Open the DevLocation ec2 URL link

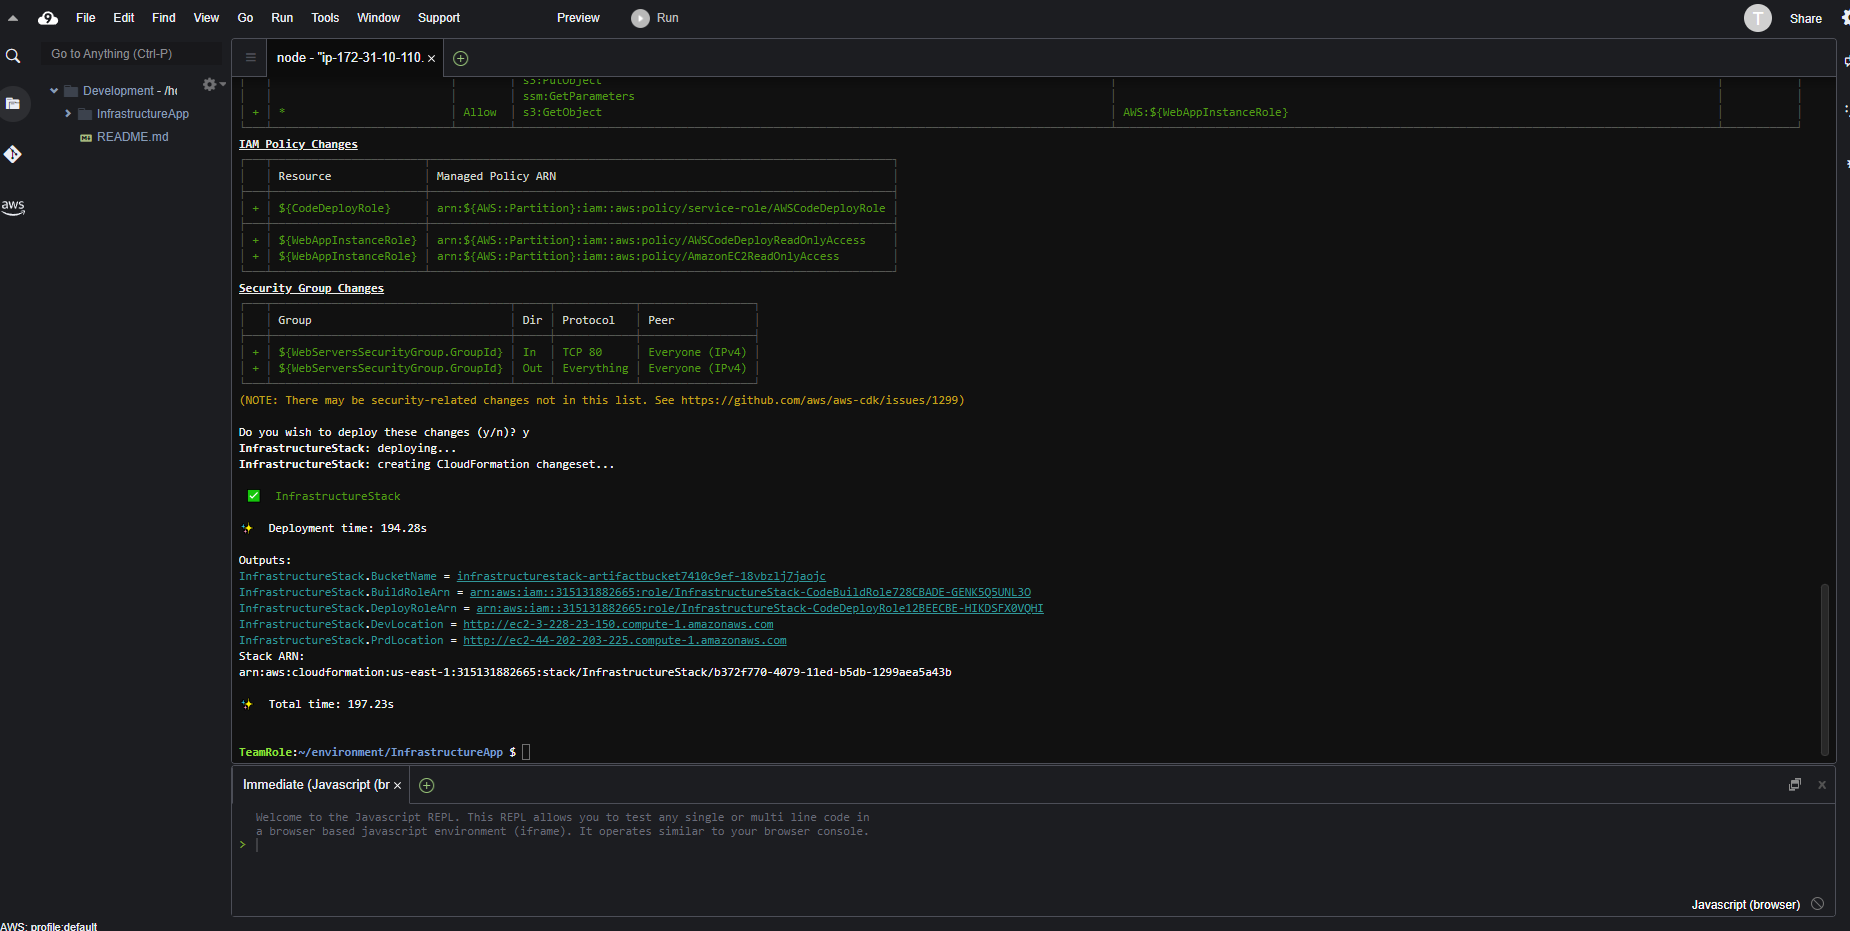tap(618, 624)
